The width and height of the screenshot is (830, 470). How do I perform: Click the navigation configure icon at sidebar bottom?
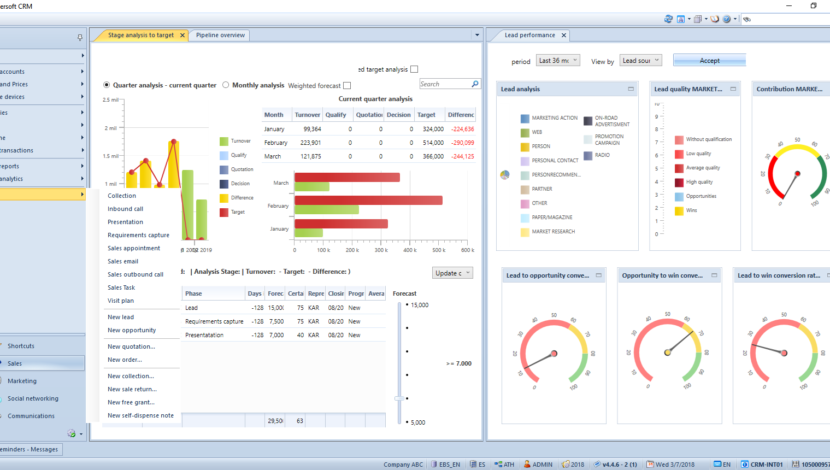(72, 433)
